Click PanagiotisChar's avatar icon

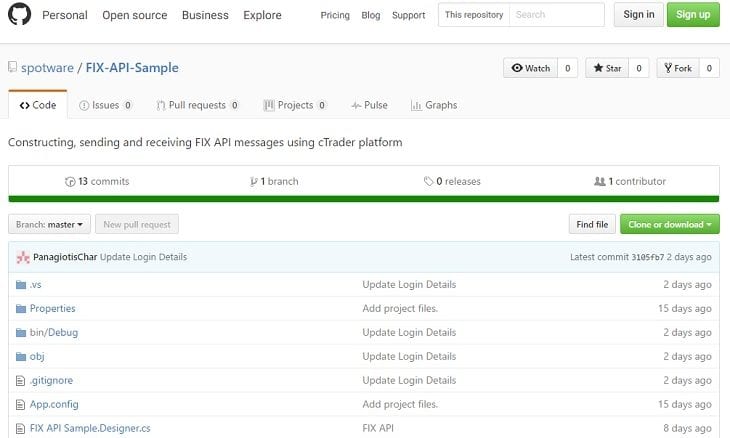23,257
